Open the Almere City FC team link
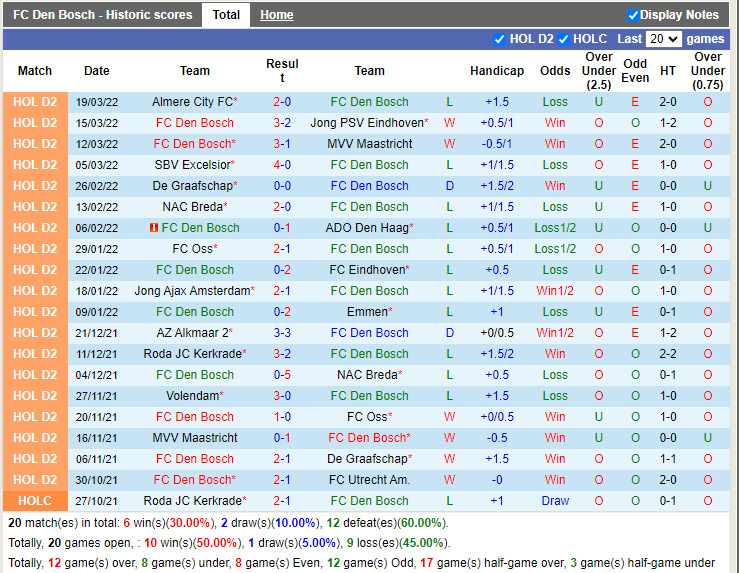Image resolution: width=739 pixels, height=573 pixels. pyautogui.click(x=191, y=102)
